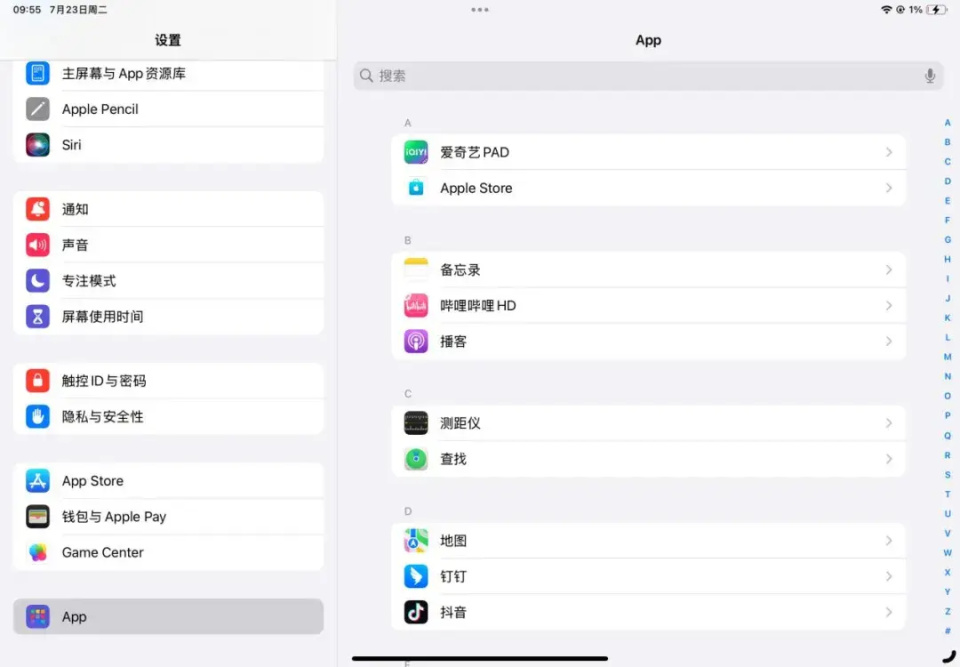Image resolution: width=960 pixels, height=667 pixels.
Task: Select Siri label in sidebar
Action: click(x=72, y=145)
